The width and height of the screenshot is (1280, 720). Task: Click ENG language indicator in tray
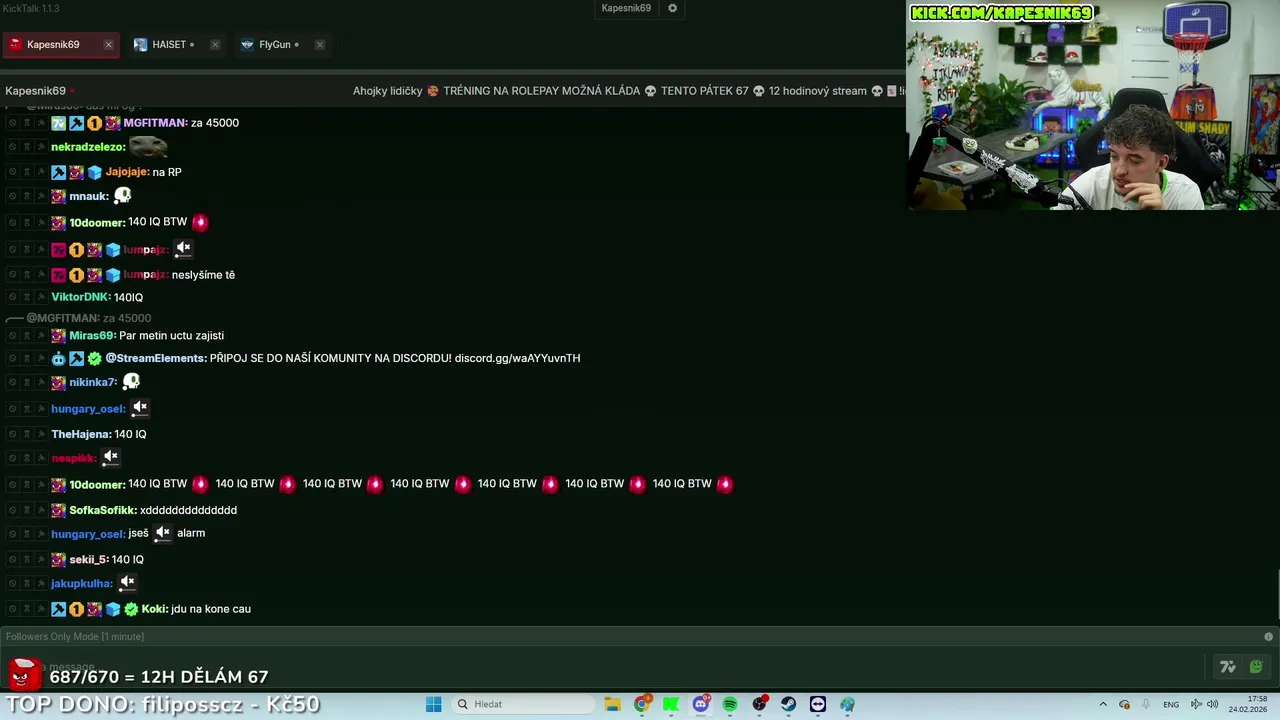coord(1171,704)
